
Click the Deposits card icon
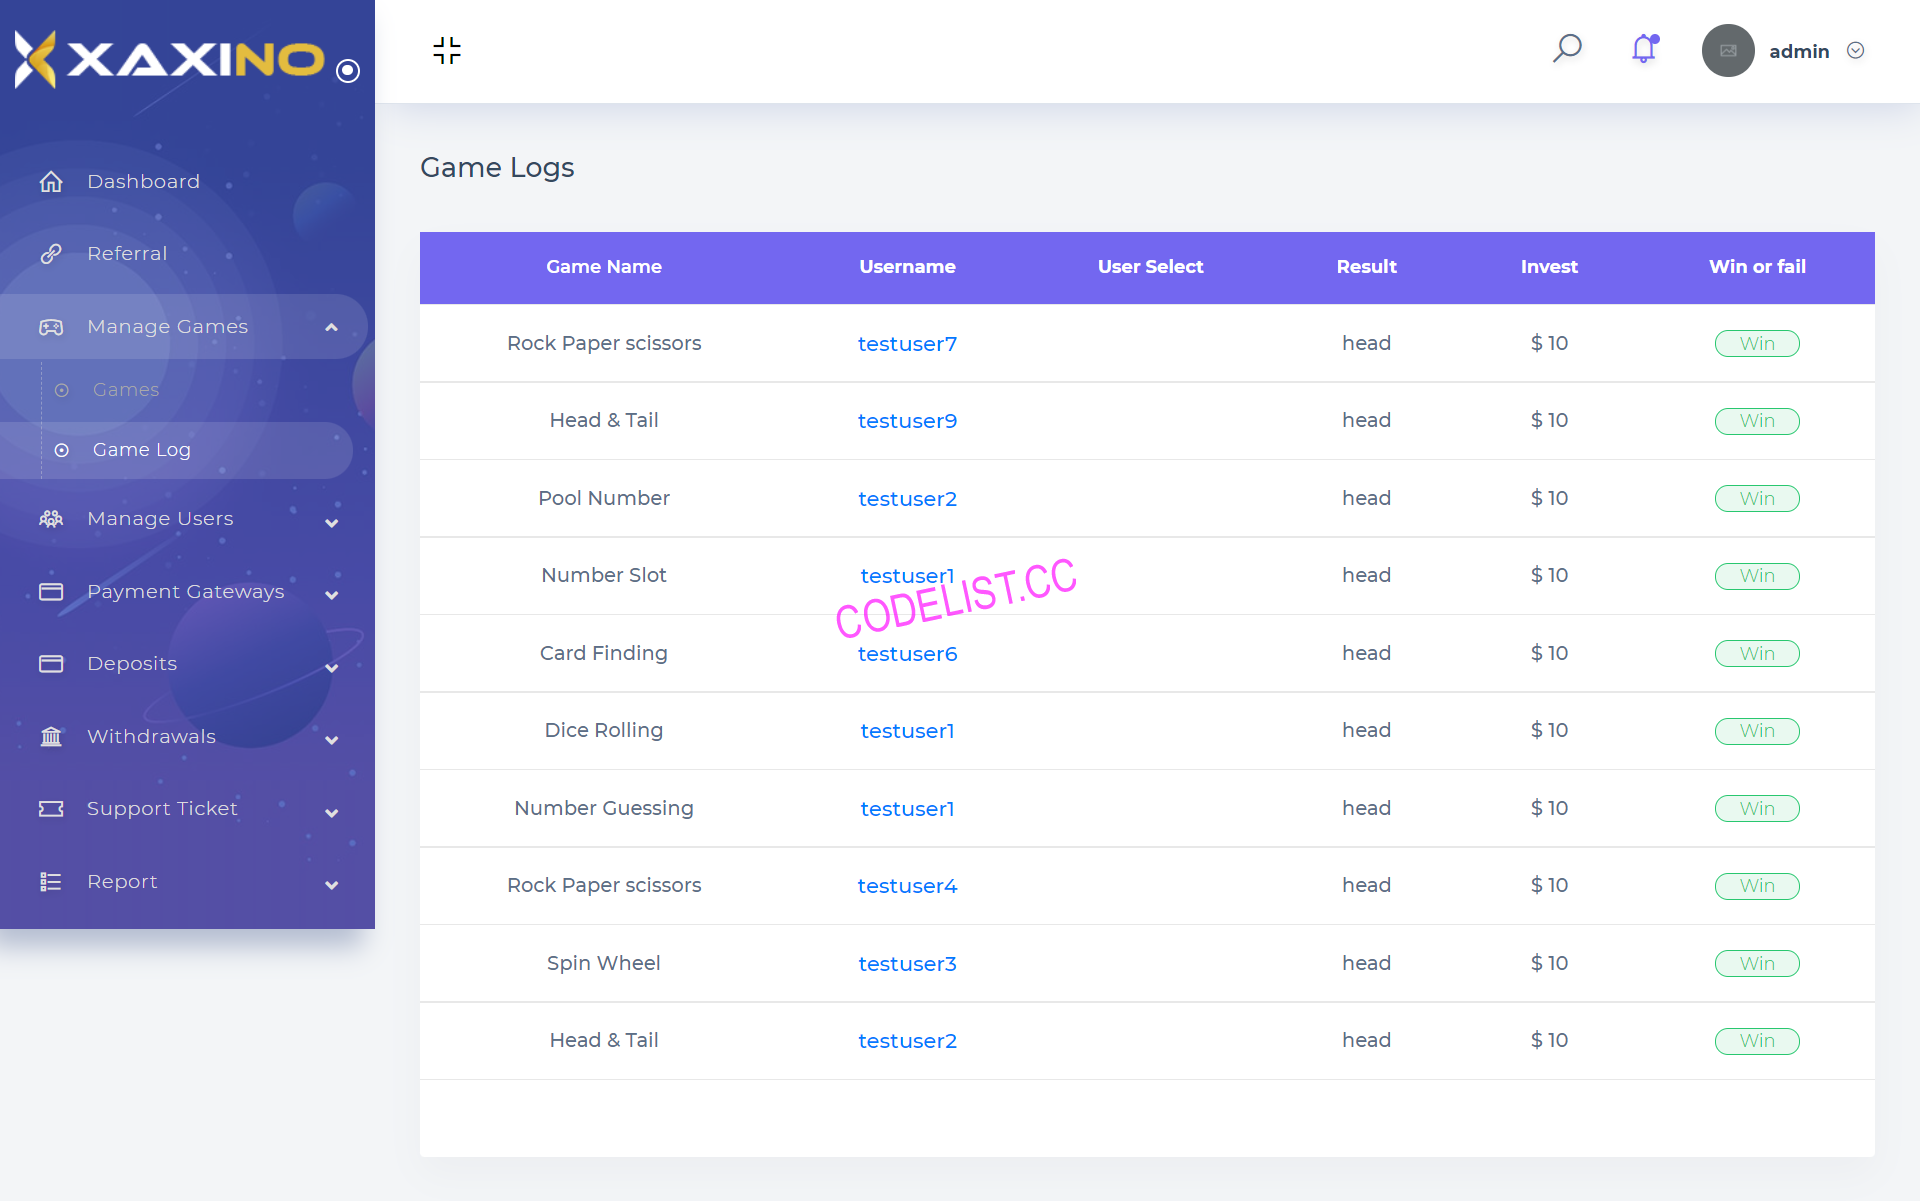[x=51, y=664]
